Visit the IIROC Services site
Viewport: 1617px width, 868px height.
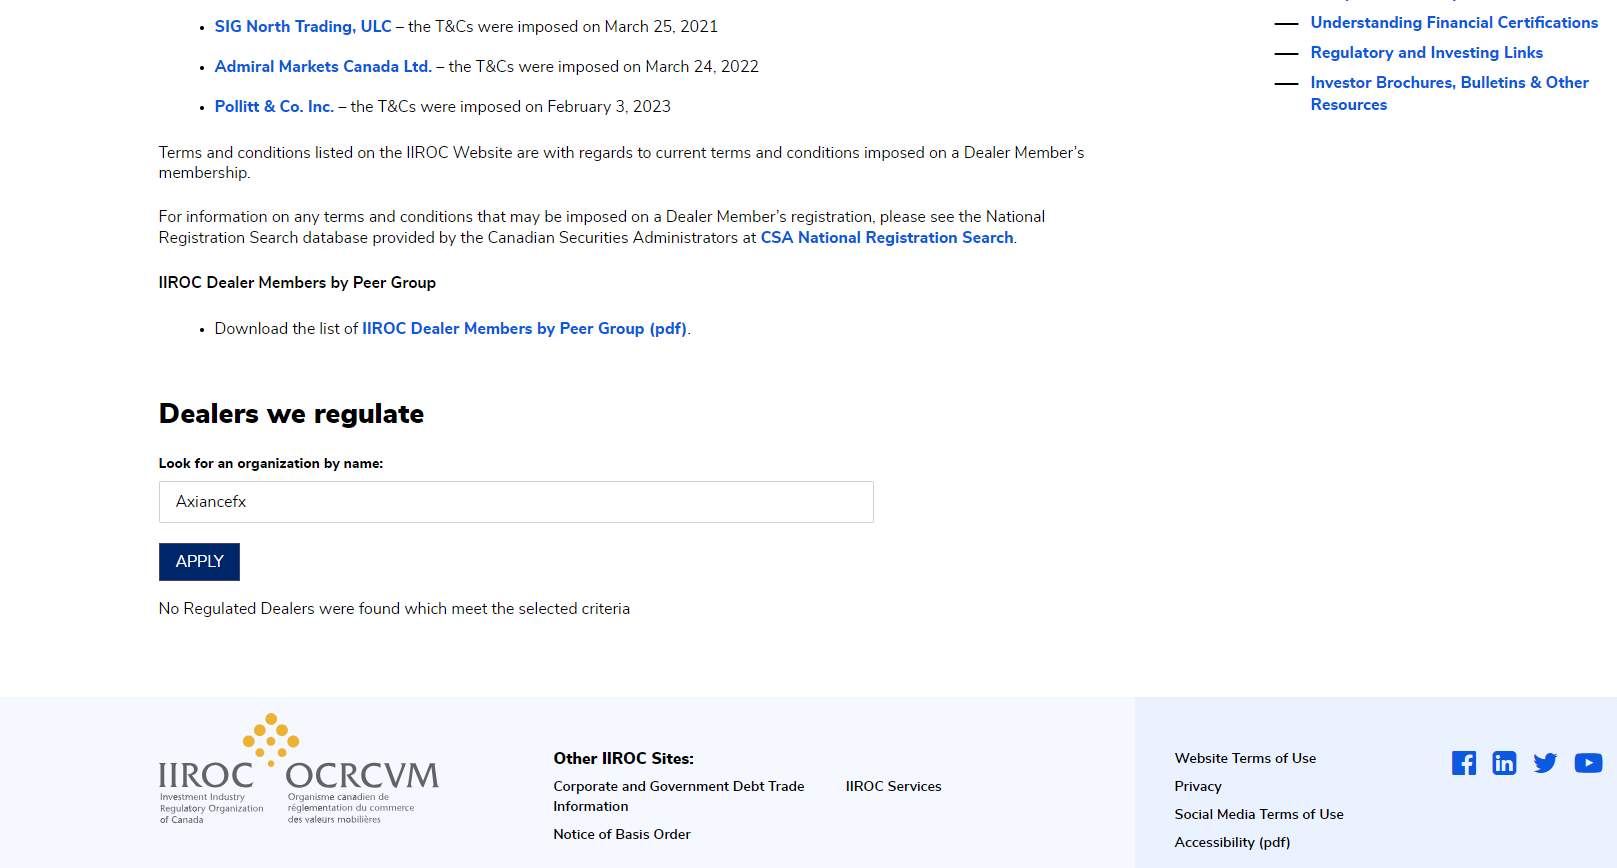893,787
